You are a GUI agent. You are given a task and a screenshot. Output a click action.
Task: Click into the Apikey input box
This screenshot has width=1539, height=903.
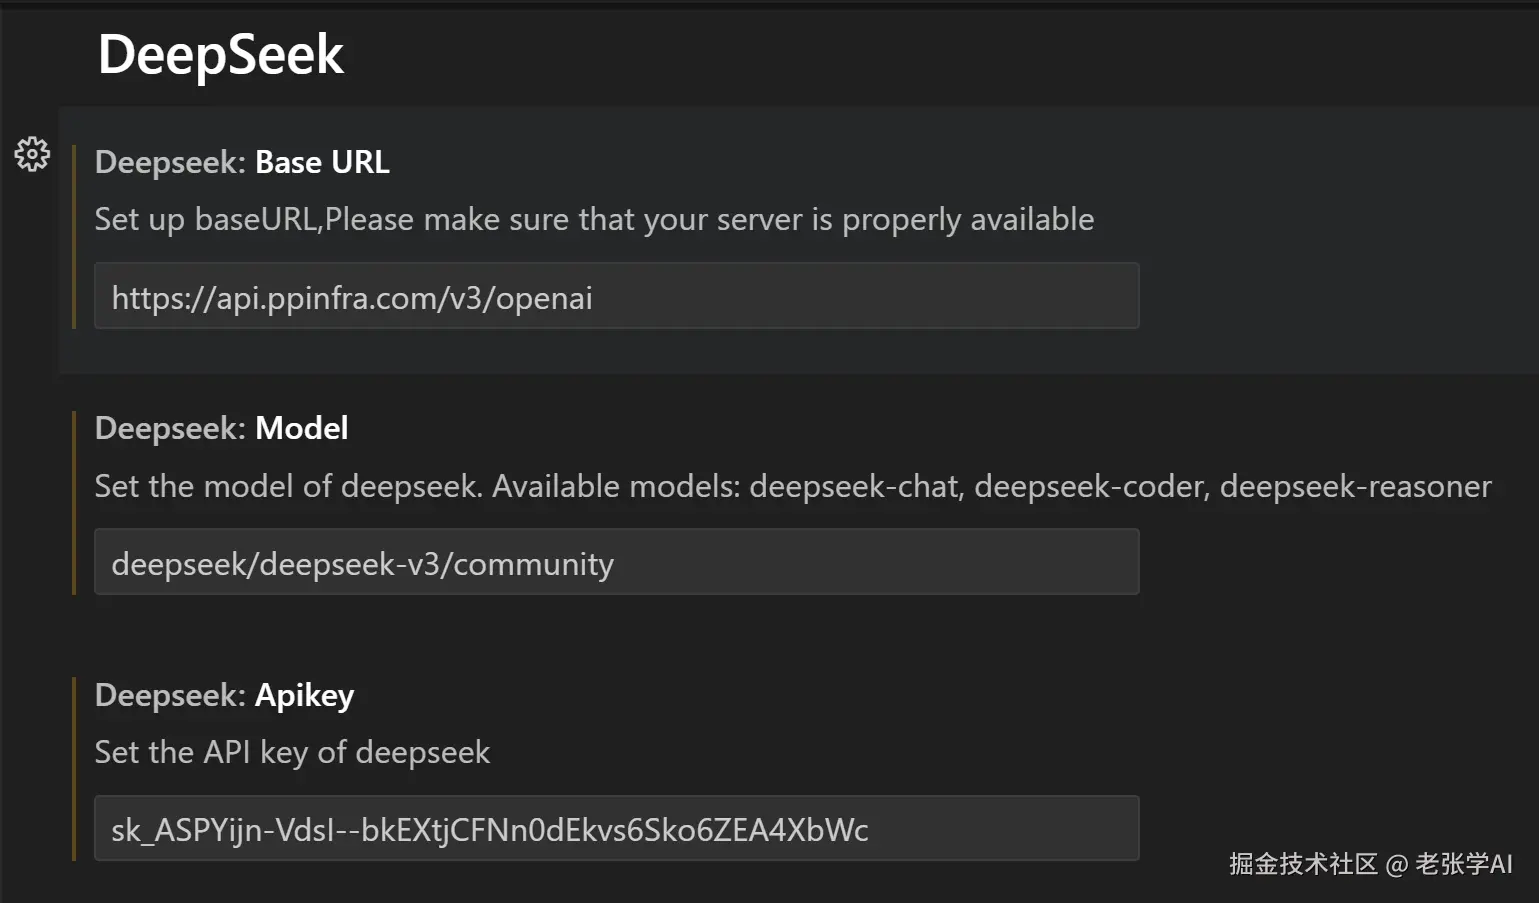(x=616, y=828)
